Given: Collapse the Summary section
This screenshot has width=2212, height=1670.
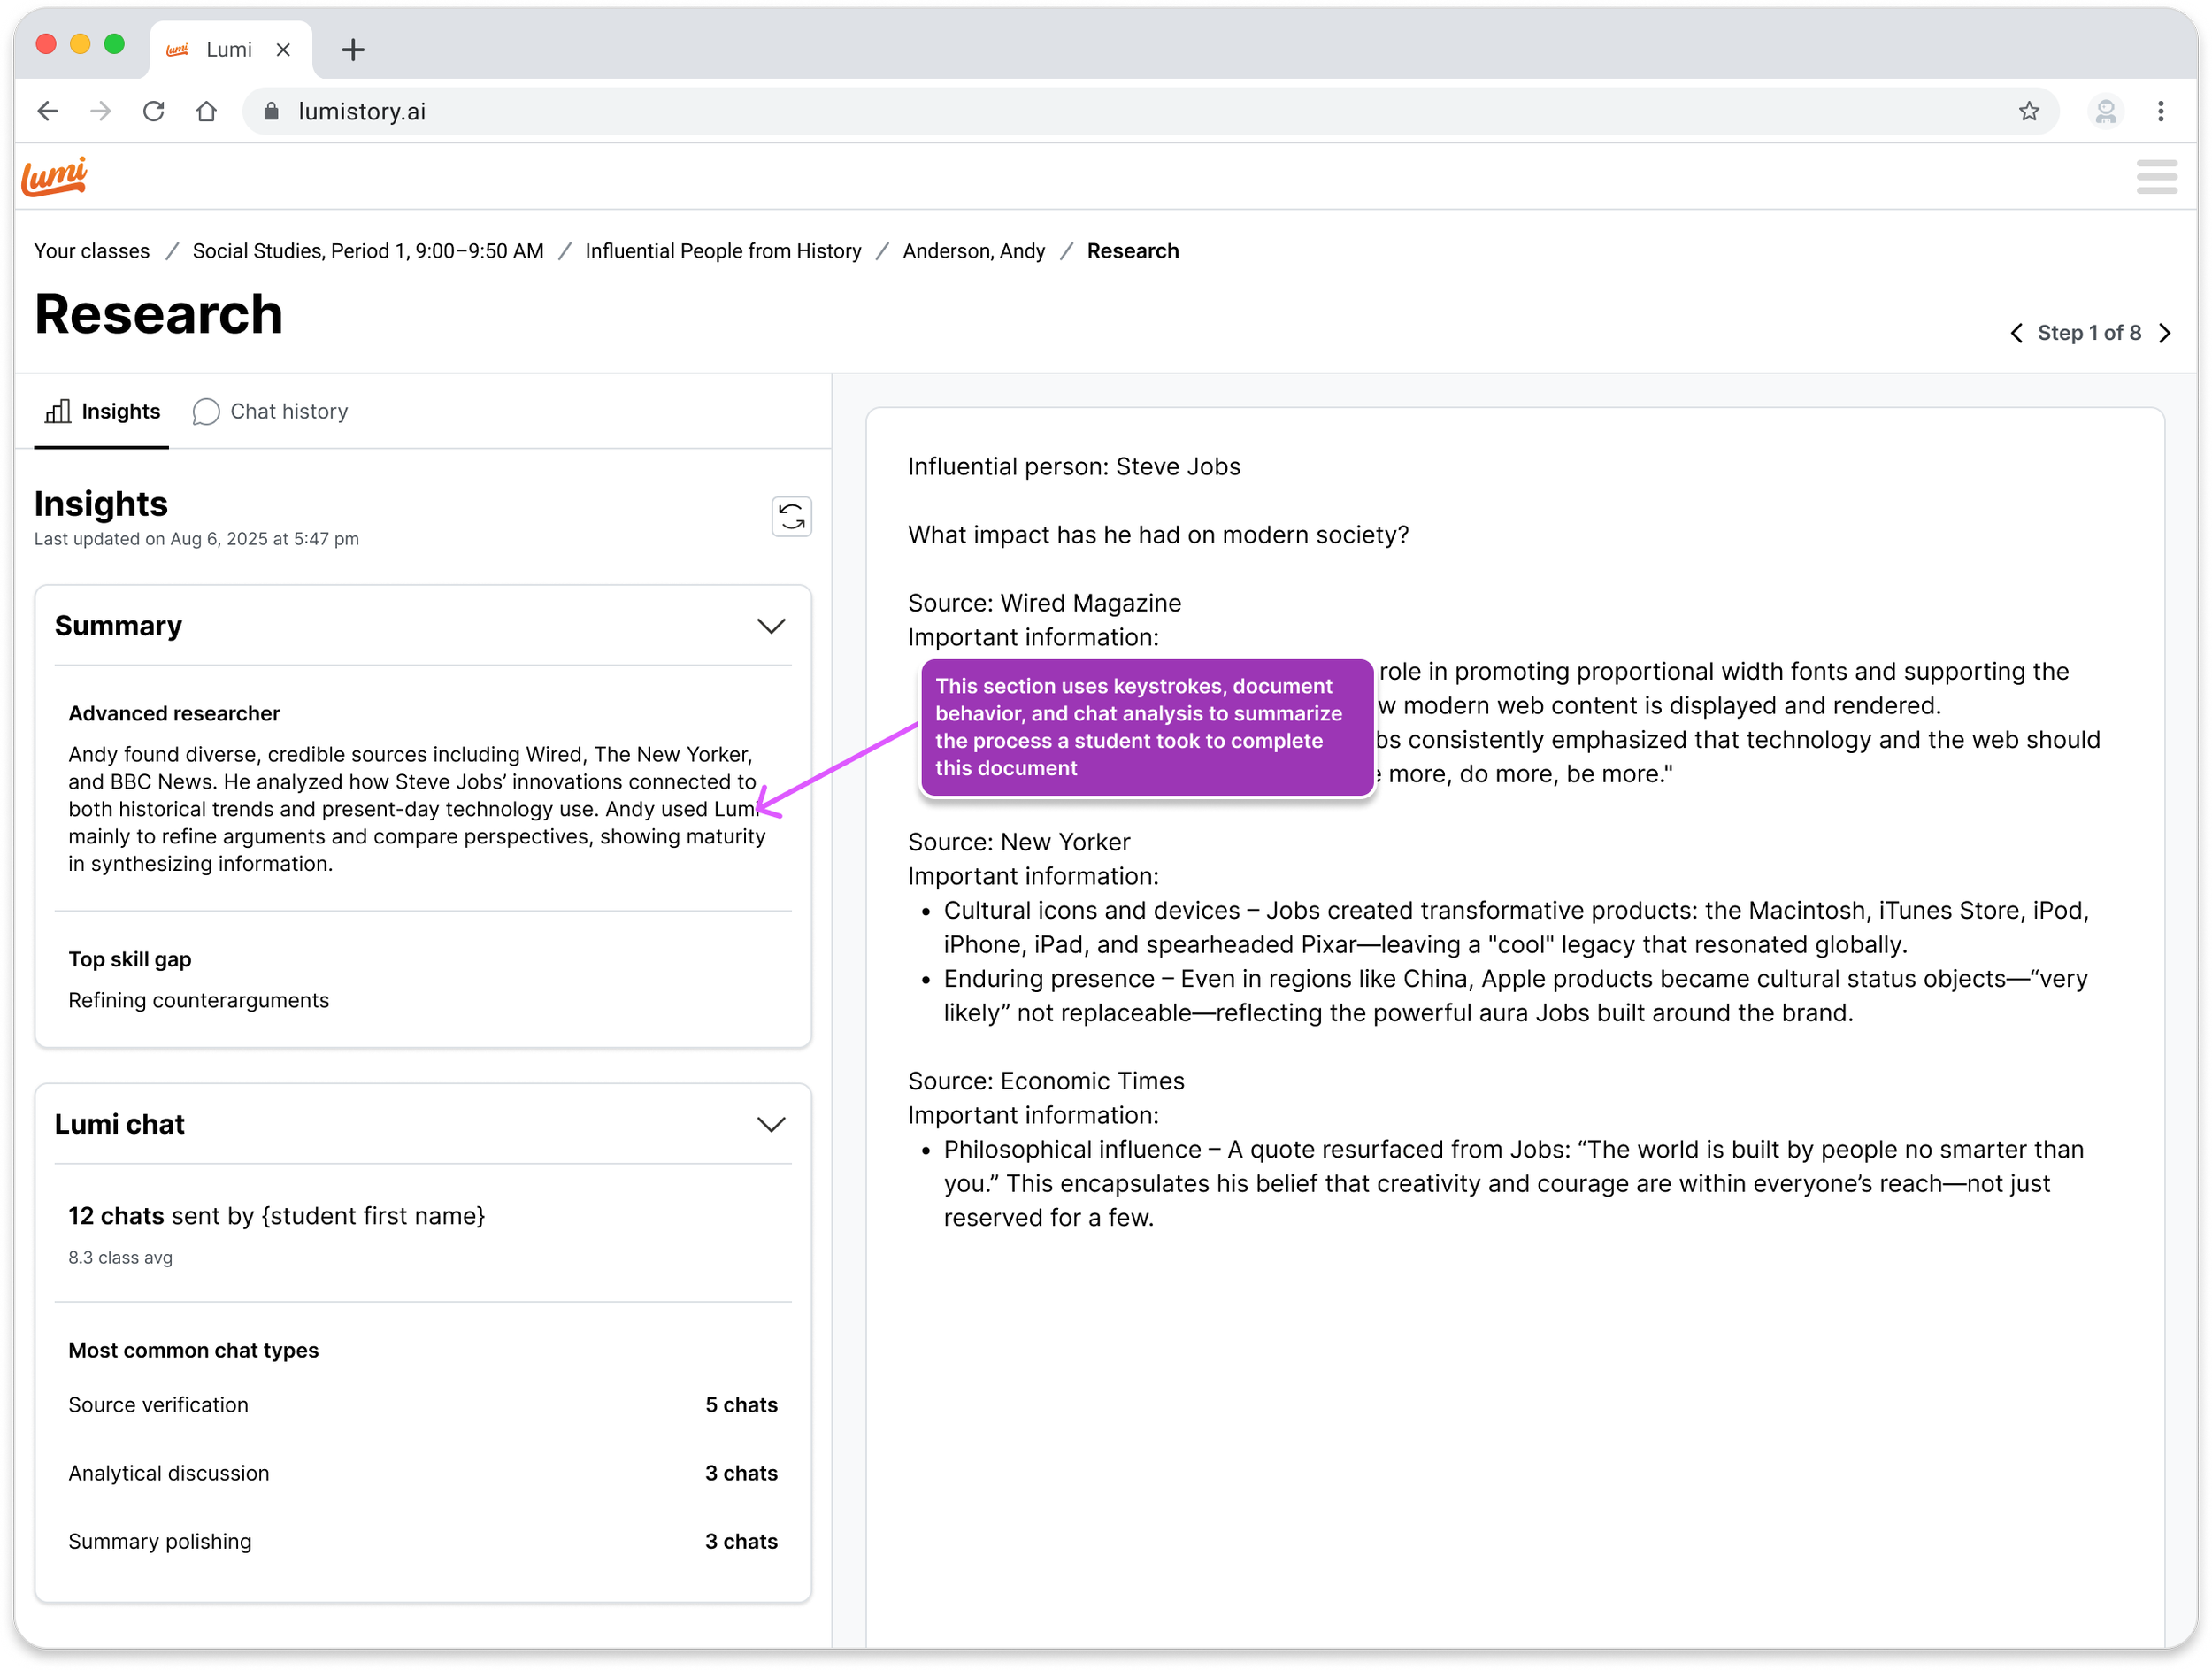Looking at the screenshot, I should (770, 626).
